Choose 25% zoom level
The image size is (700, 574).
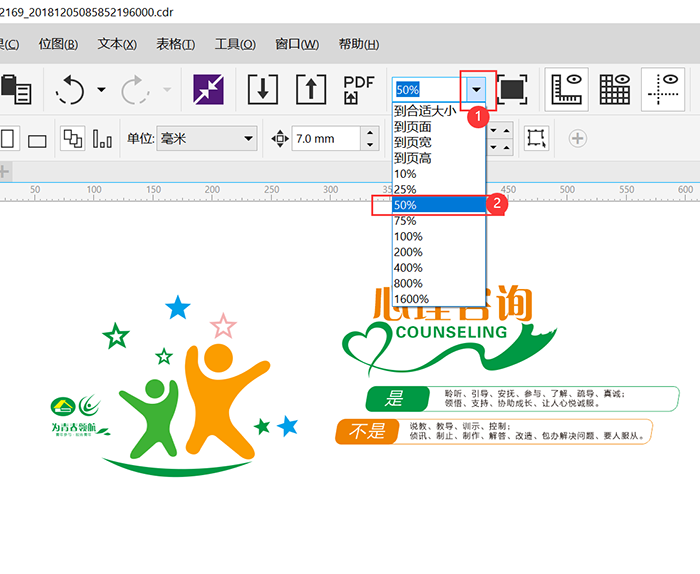pos(439,189)
